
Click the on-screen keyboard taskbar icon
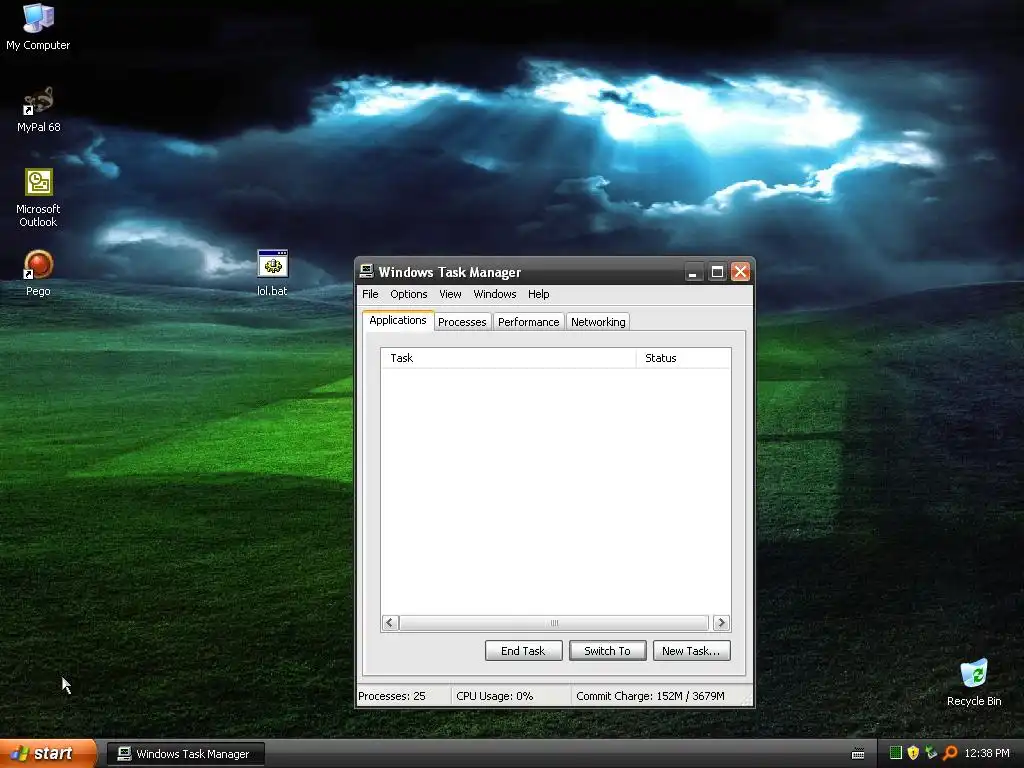click(858, 754)
